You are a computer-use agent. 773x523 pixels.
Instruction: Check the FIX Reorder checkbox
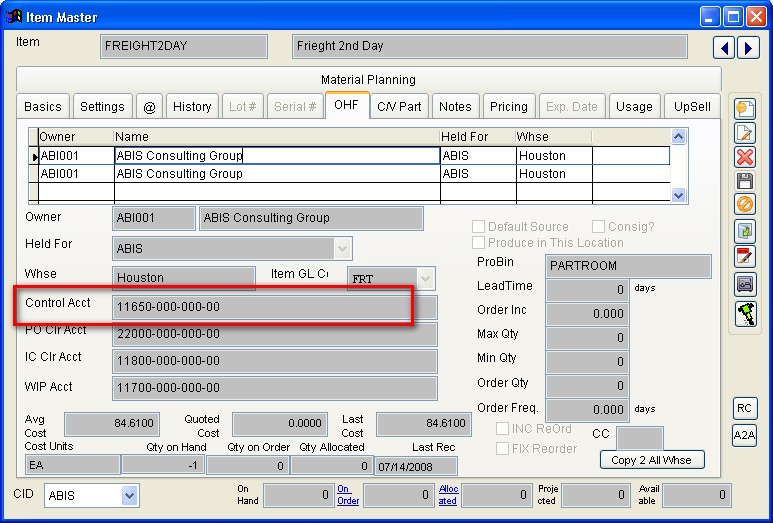(503, 449)
